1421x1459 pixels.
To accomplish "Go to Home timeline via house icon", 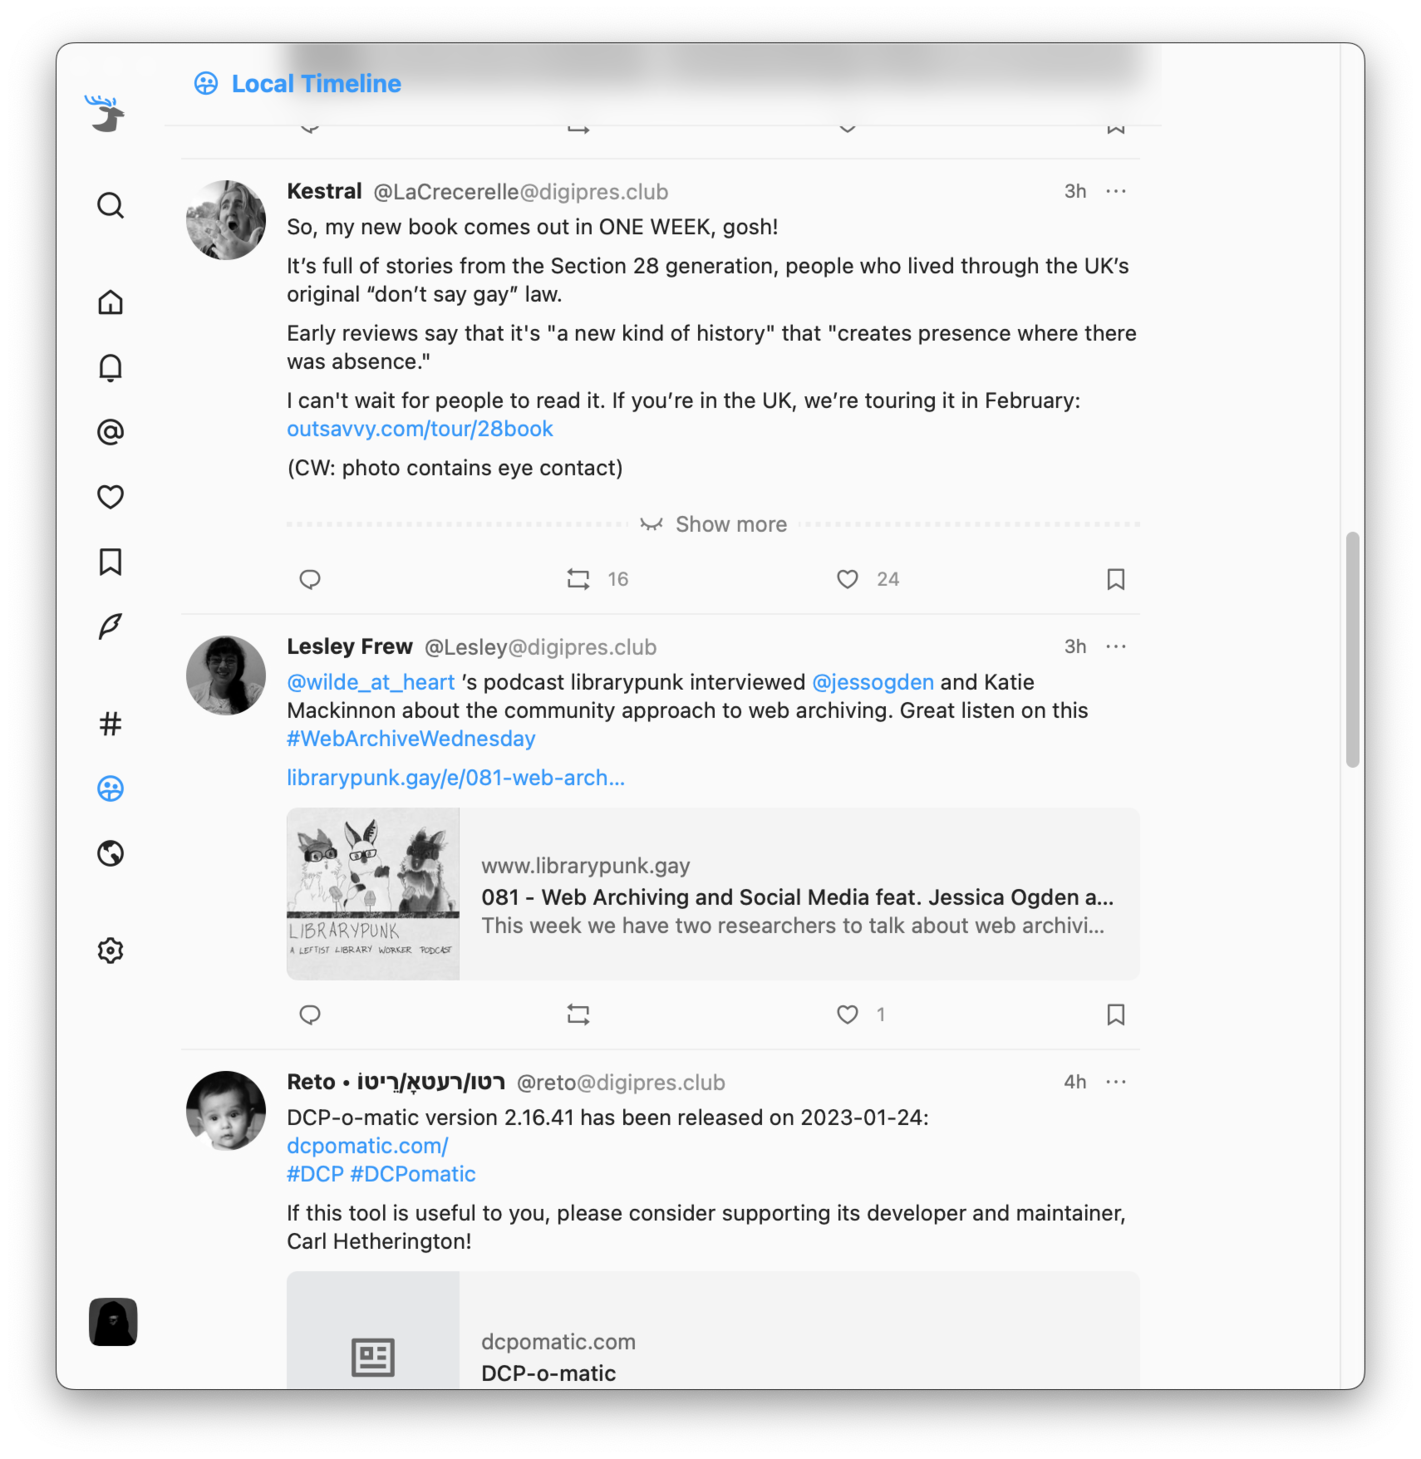I will (111, 302).
